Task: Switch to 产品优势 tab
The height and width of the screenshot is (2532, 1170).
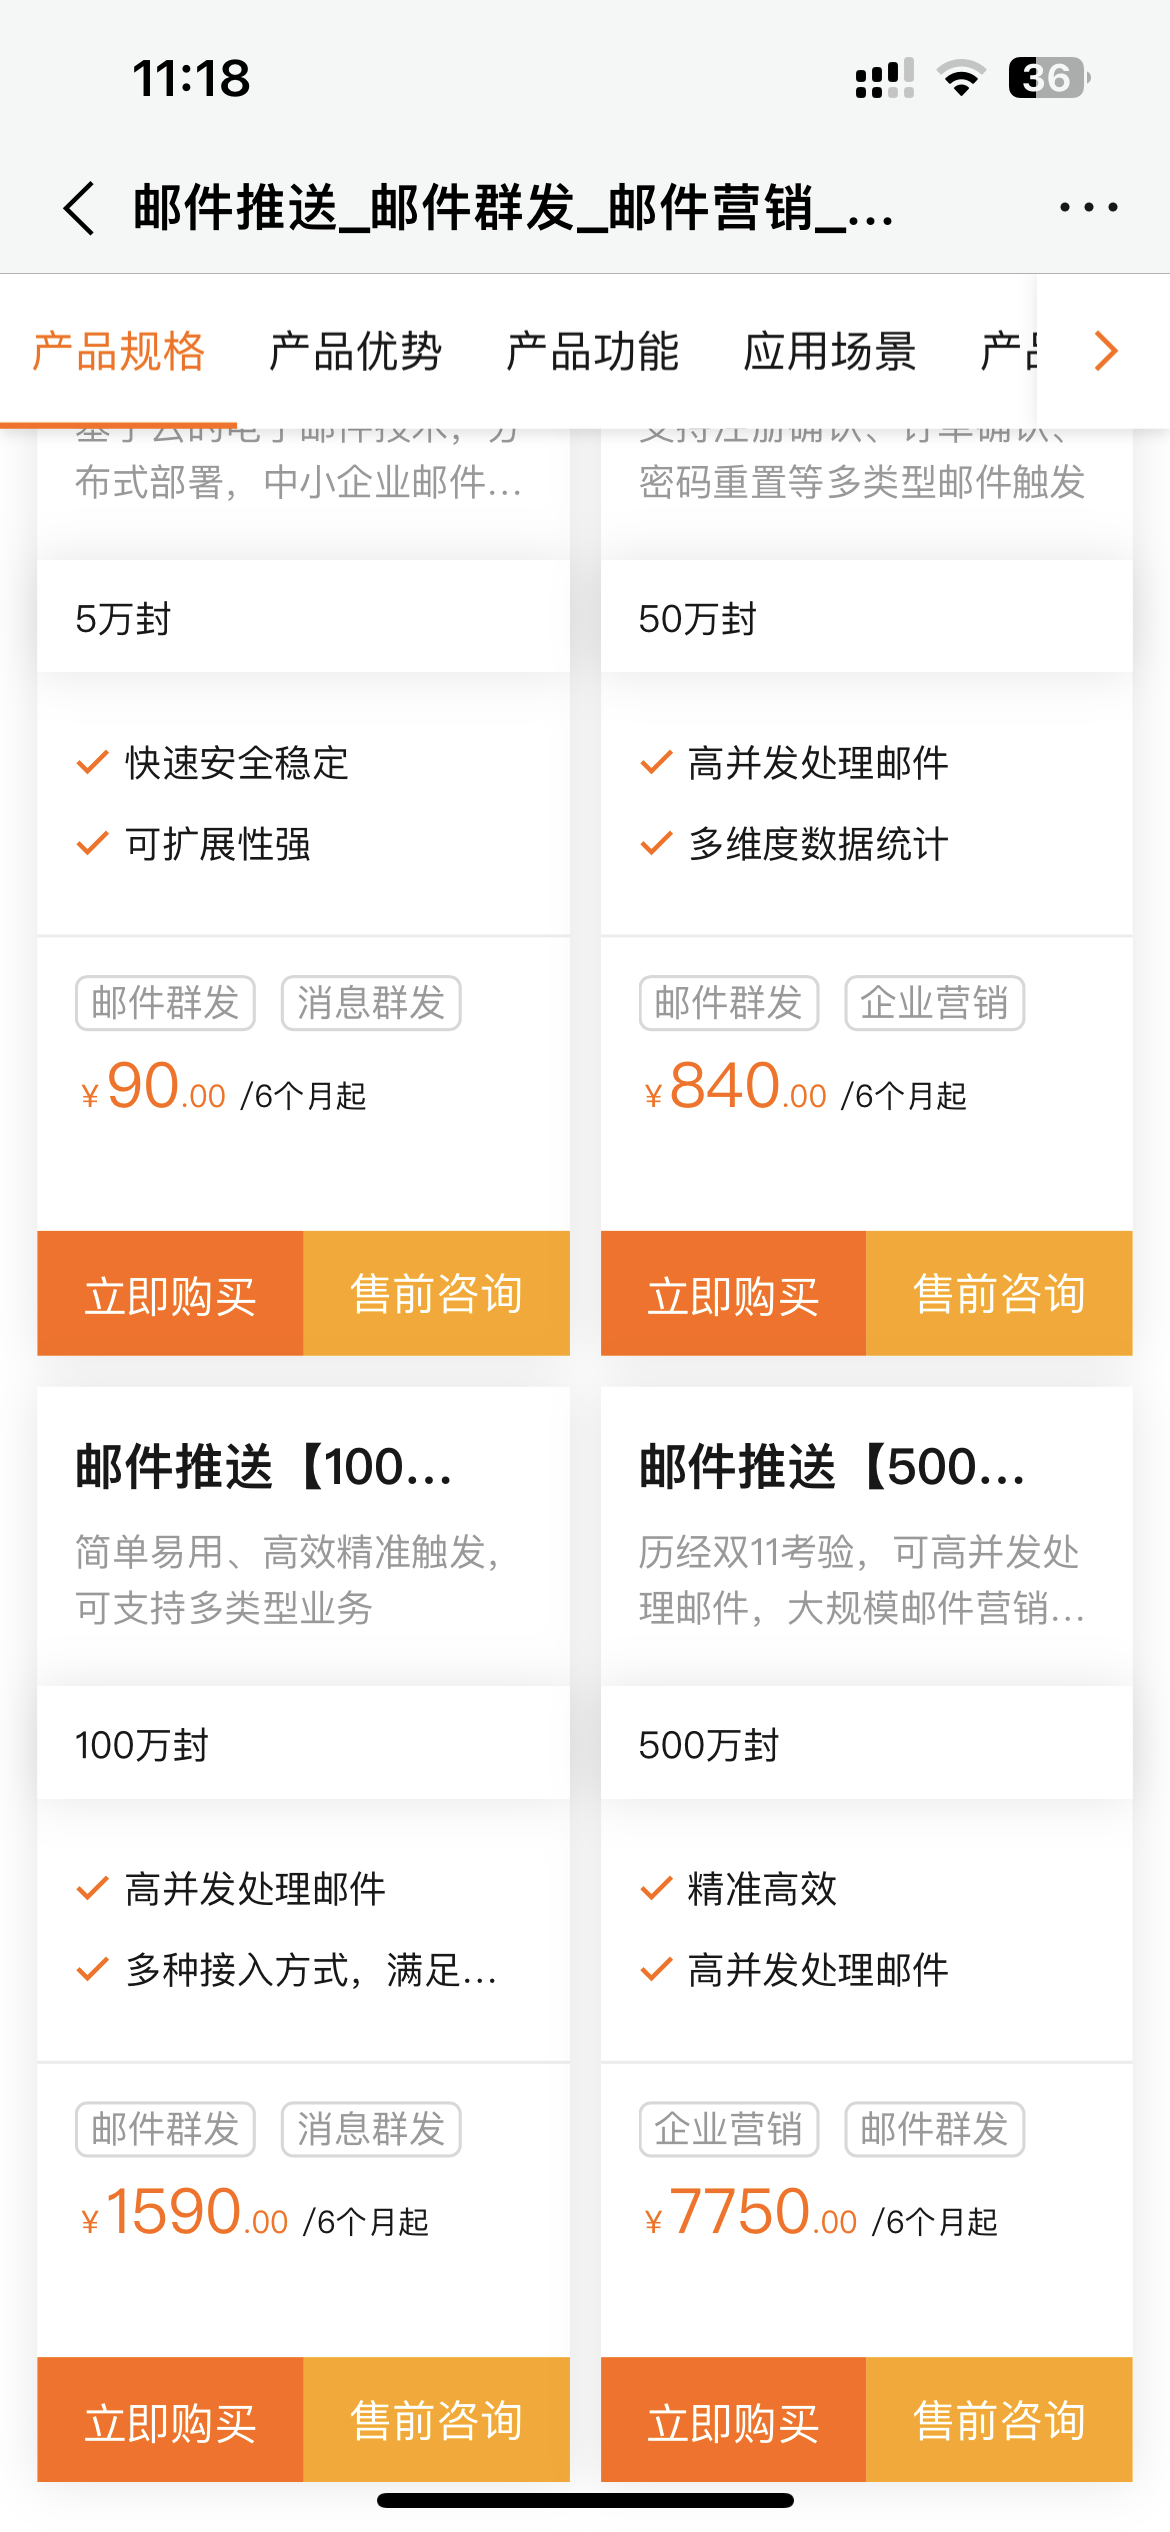Action: (355, 351)
